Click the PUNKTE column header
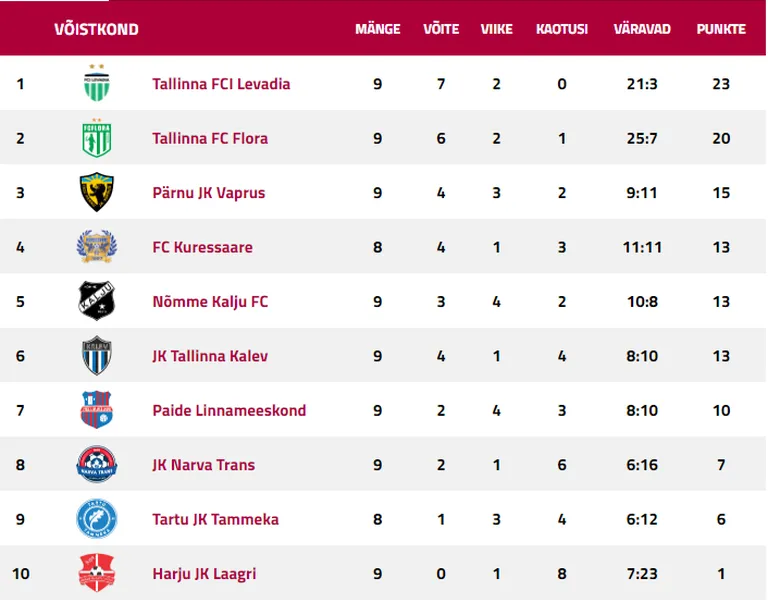 tap(721, 29)
